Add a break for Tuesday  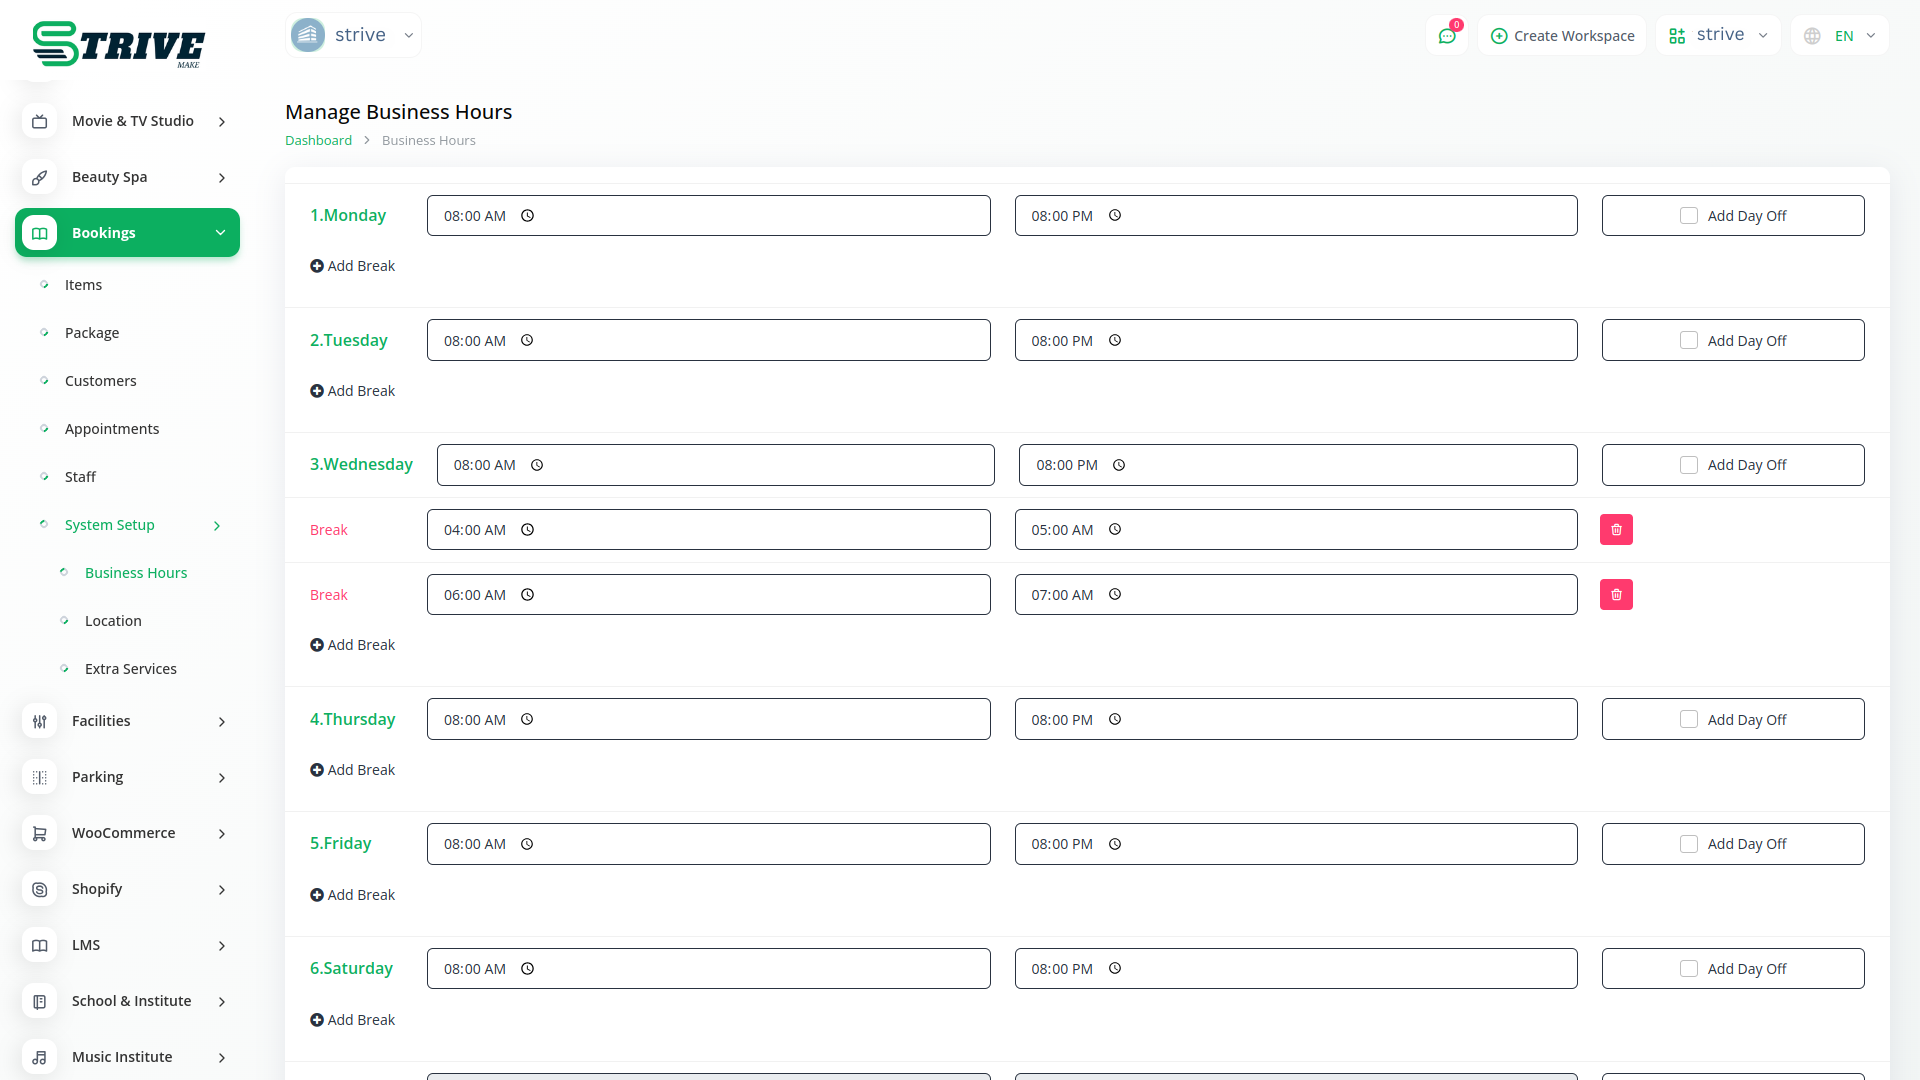[x=353, y=391]
